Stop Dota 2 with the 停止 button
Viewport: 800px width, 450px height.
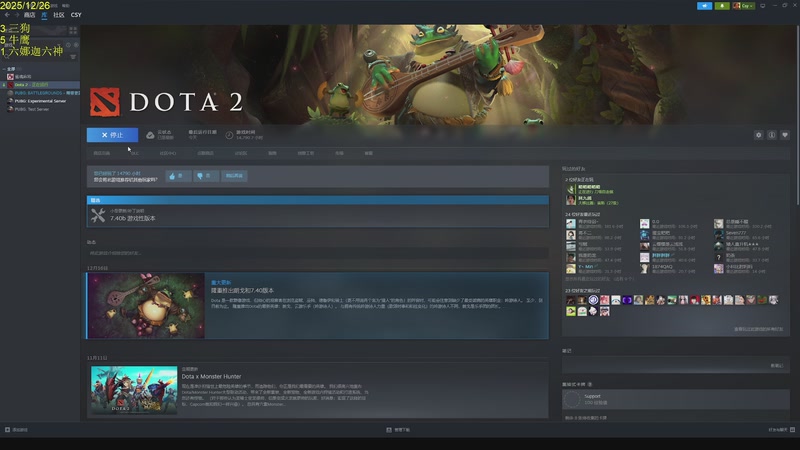point(112,135)
